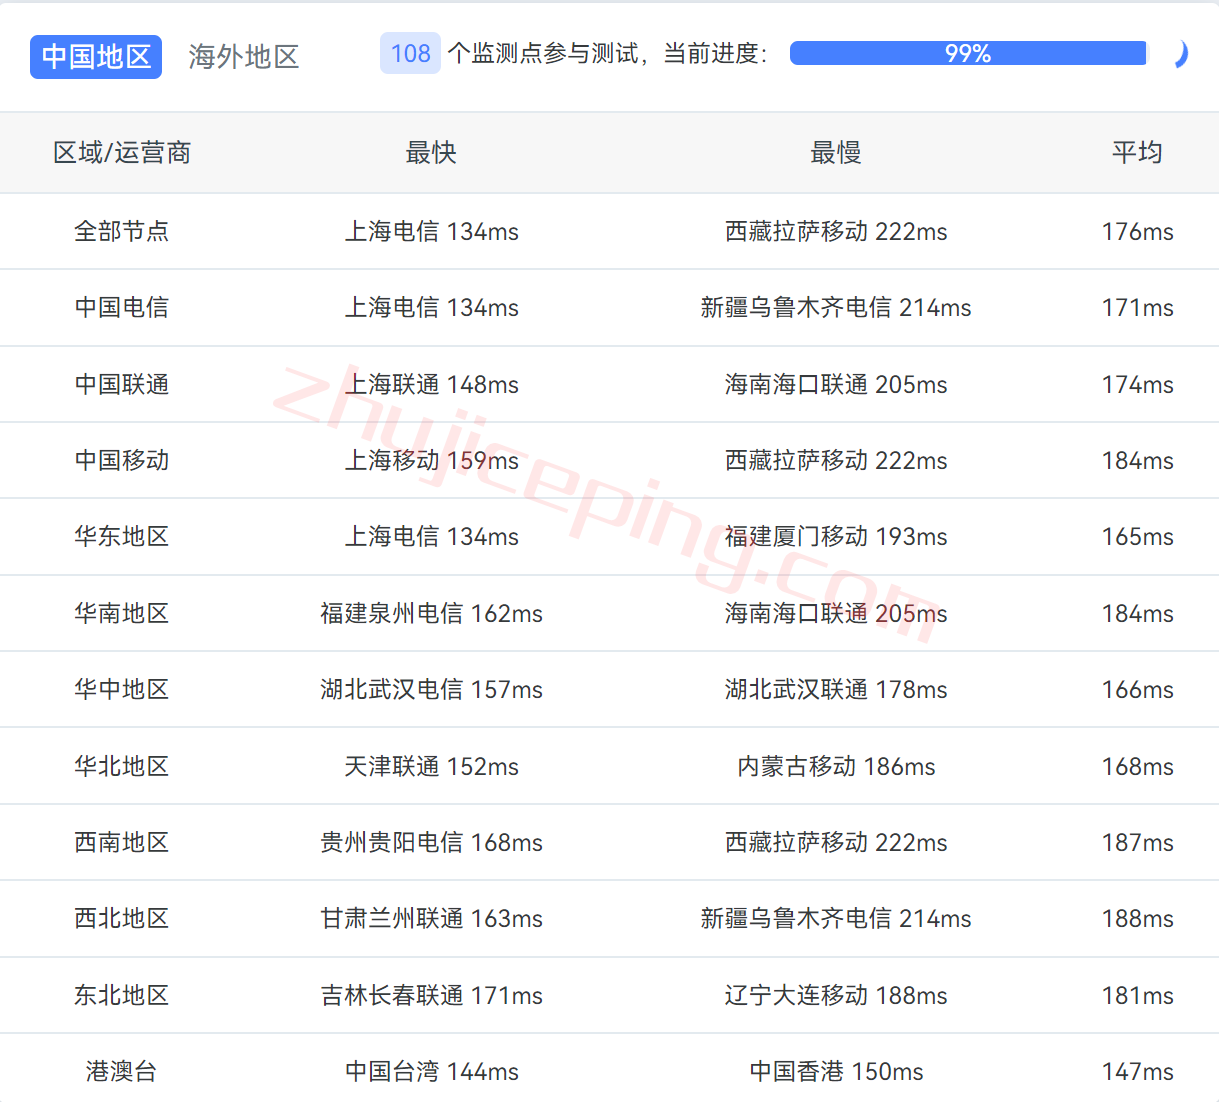The image size is (1219, 1102).
Task: Click the 168ms average value
Action: (1138, 767)
